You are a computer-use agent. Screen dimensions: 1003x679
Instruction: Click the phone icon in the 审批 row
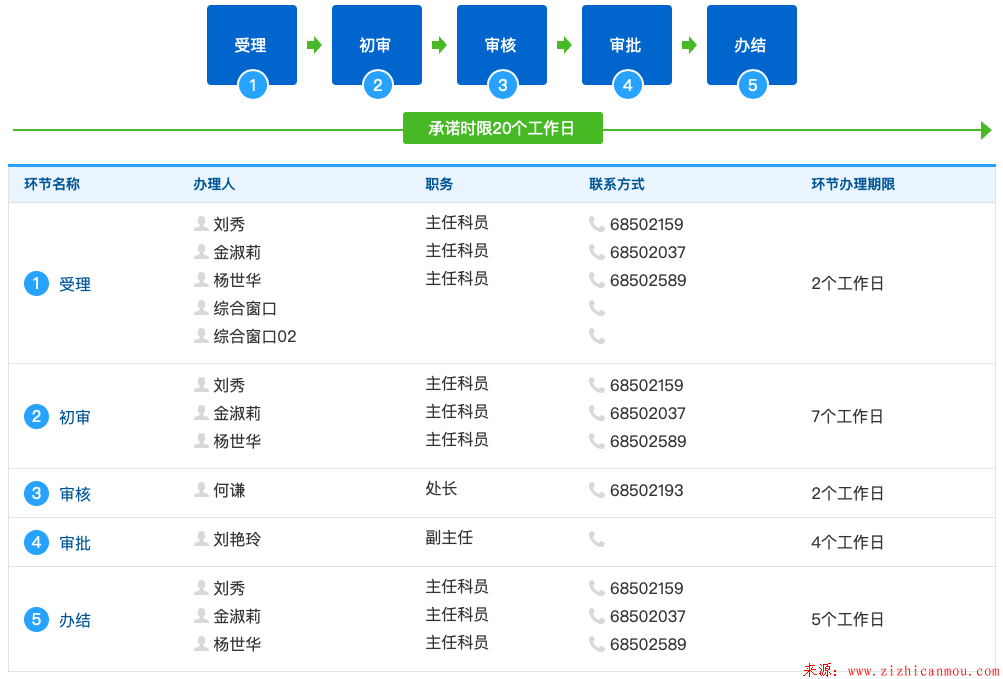(597, 539)
